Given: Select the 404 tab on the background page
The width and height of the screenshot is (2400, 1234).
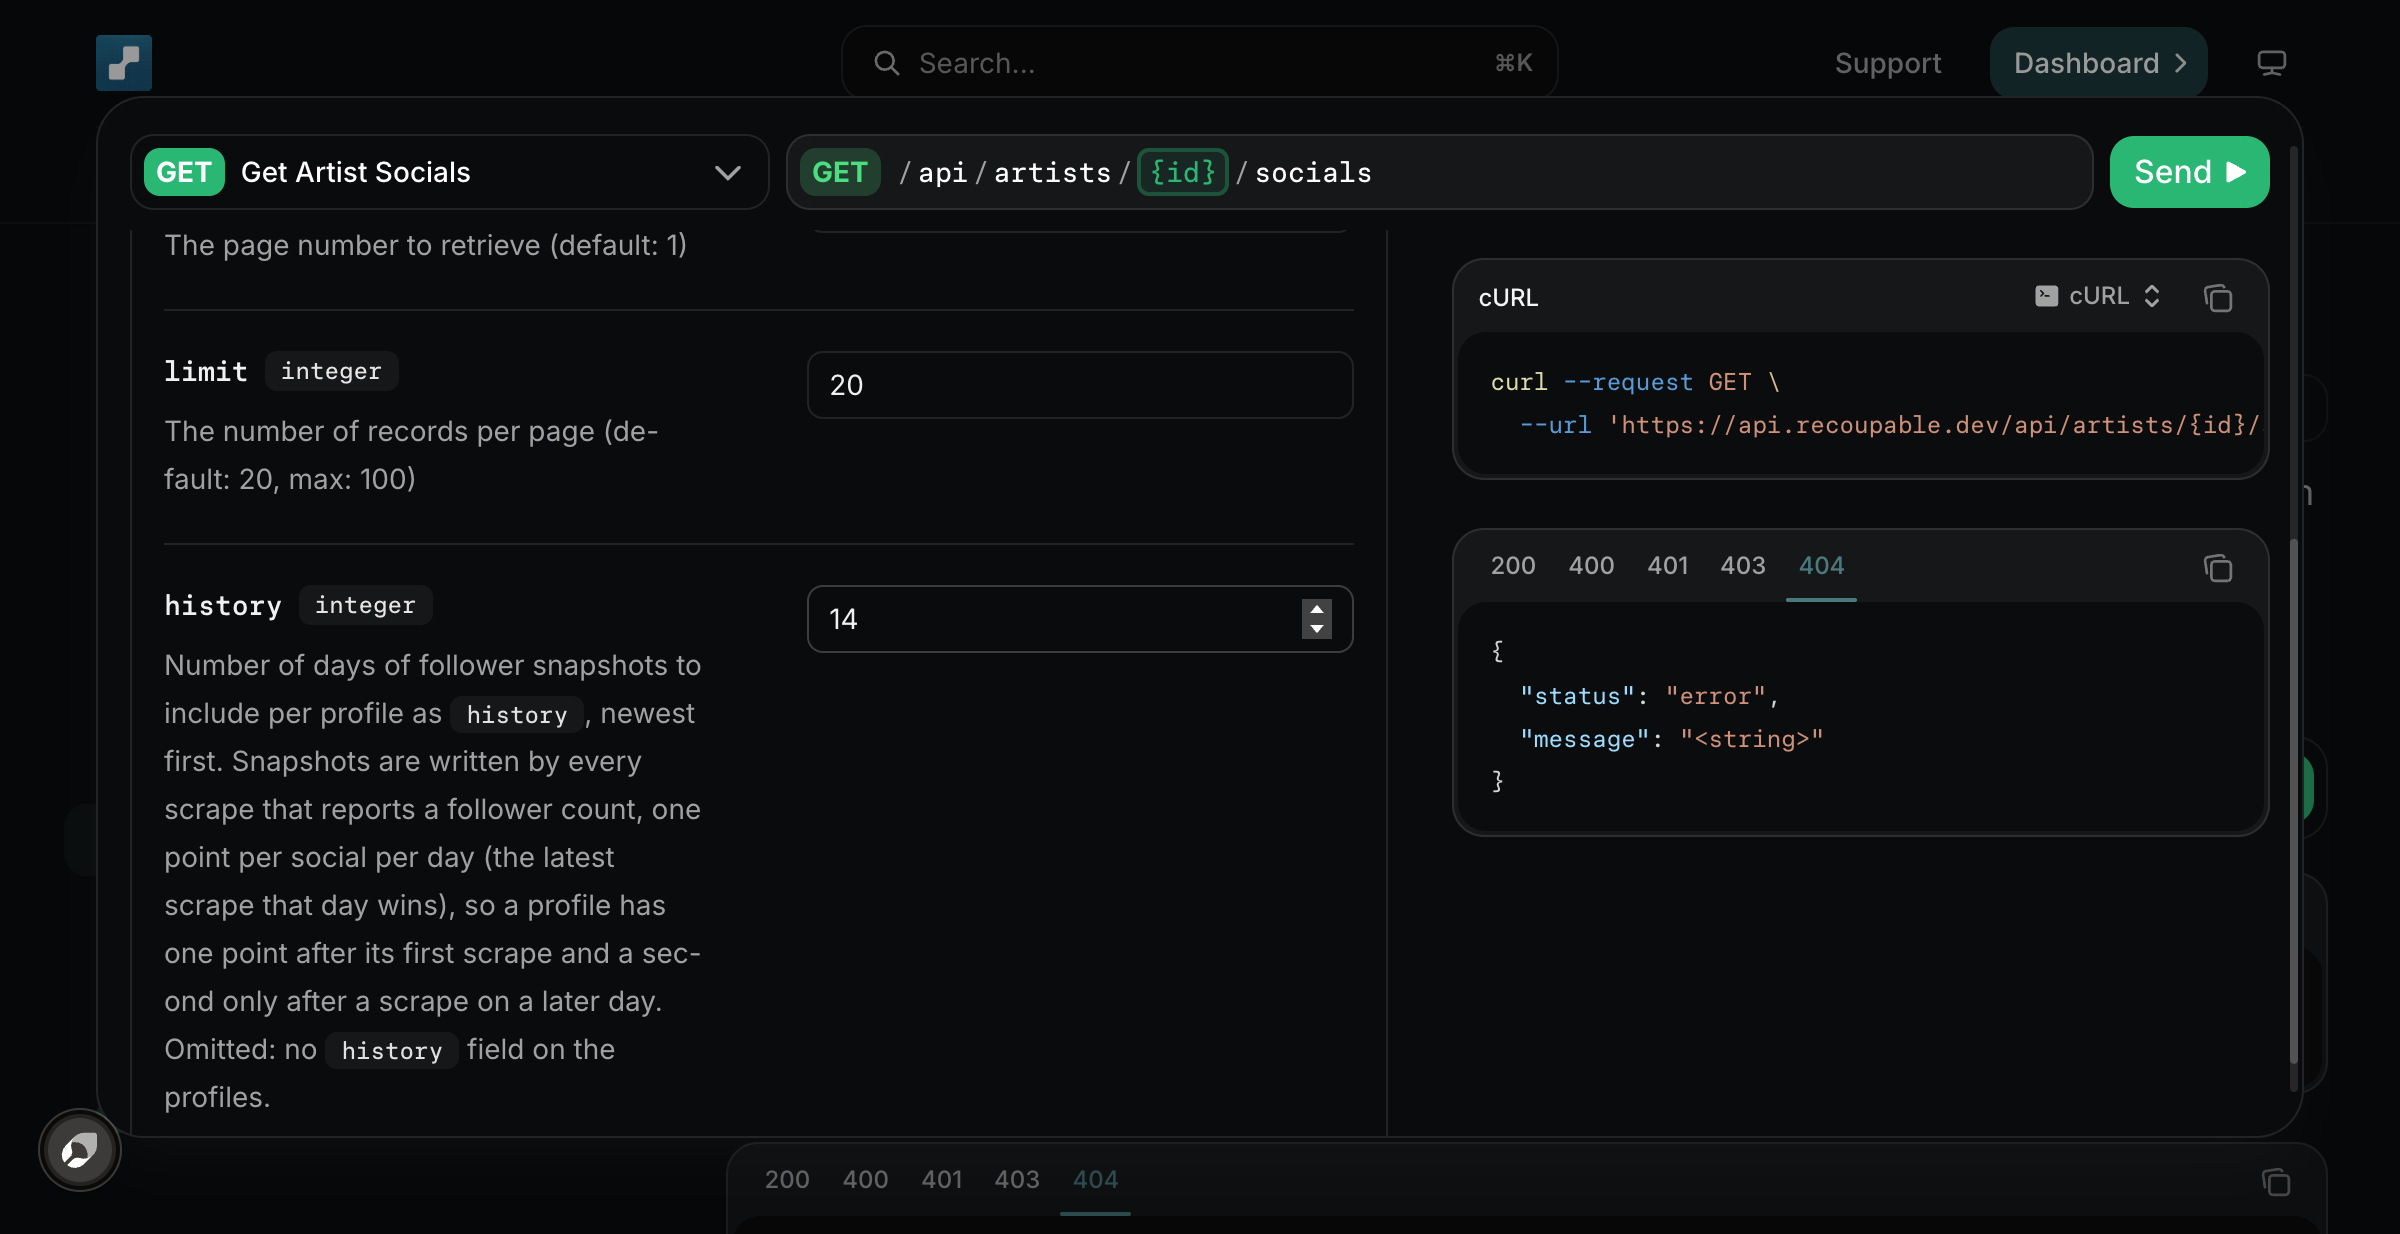Looking at the screenshot, I should point(1095,1180).
